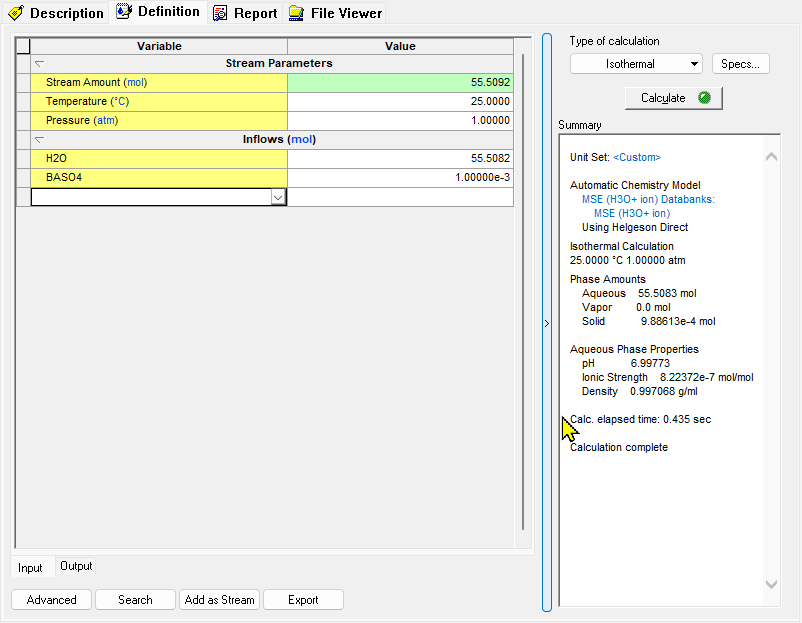Click the grid select-all corner cell
The height and width of the screenshot is (623, 802).
coord(23,46)
